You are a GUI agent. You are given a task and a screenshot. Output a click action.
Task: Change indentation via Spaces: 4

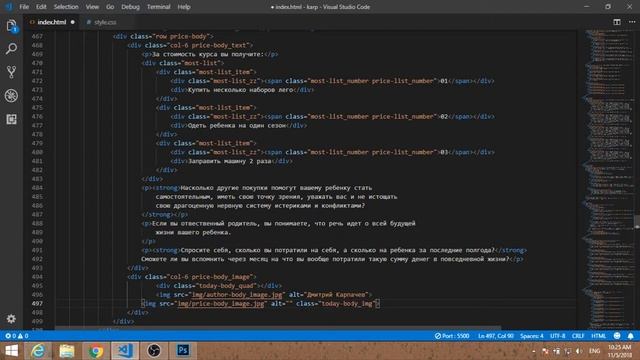tap(532, 336)
